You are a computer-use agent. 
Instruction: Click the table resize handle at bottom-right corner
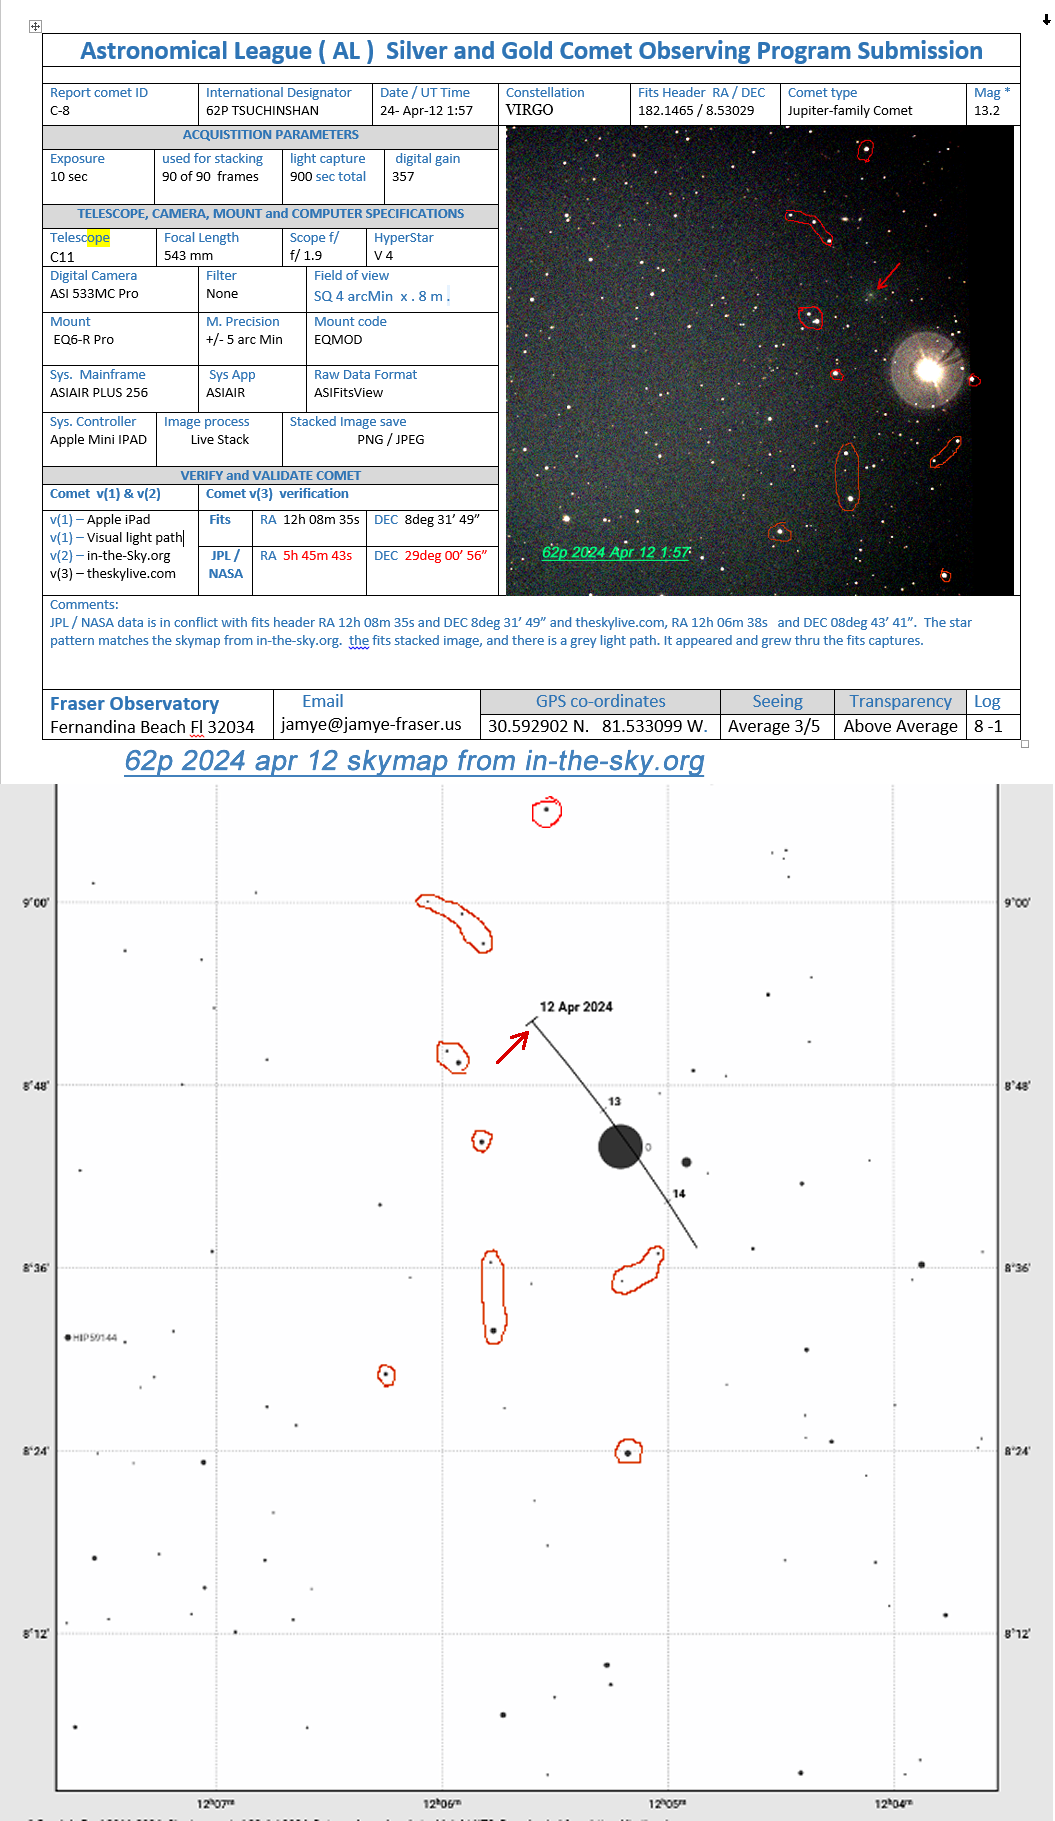(1024, 744)
